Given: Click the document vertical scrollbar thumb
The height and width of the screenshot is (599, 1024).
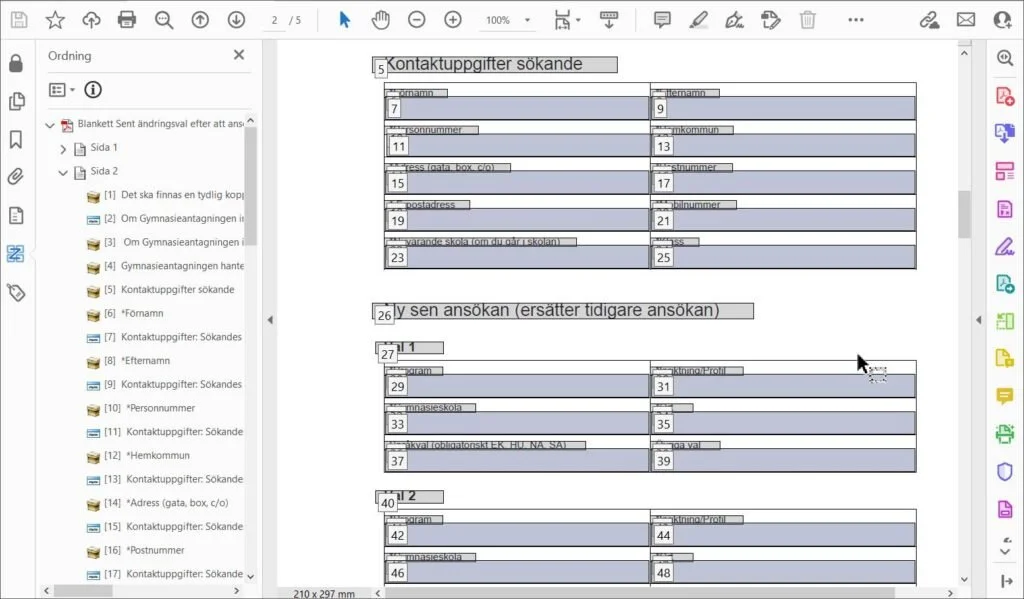Looking at the screenshot, I should [x=964, y=214].
